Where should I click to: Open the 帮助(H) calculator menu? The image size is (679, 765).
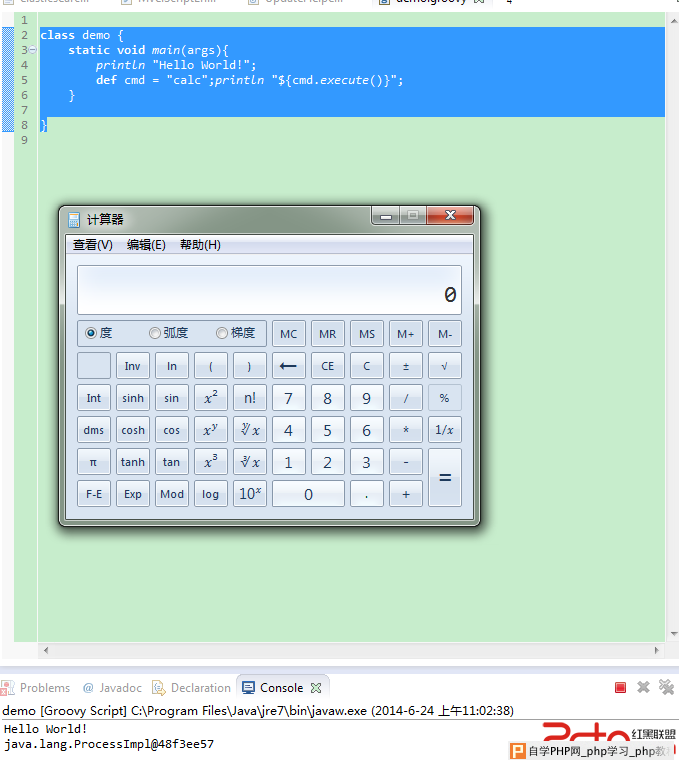point(200,245)
